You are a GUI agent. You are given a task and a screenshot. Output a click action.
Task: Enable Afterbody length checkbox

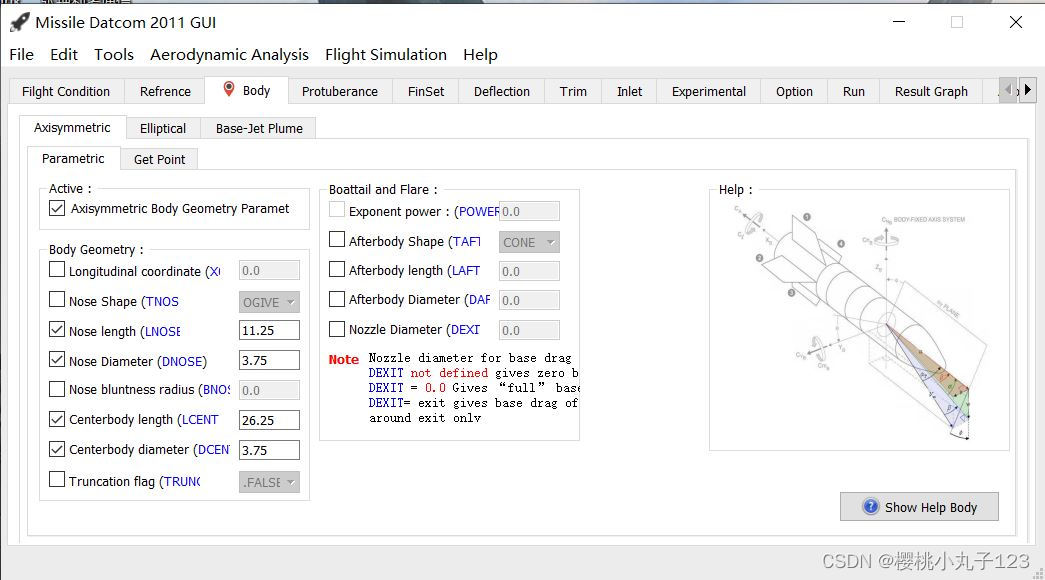[337, 269]
